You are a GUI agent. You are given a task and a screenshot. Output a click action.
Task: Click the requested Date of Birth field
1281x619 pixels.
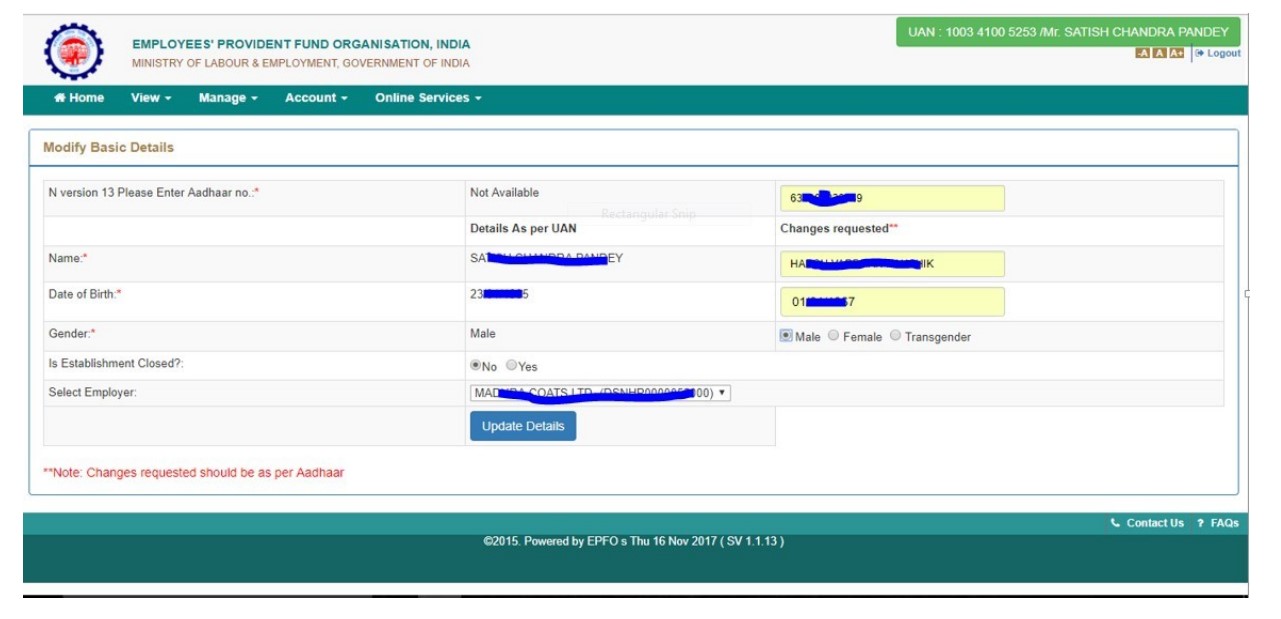[892, 302]
